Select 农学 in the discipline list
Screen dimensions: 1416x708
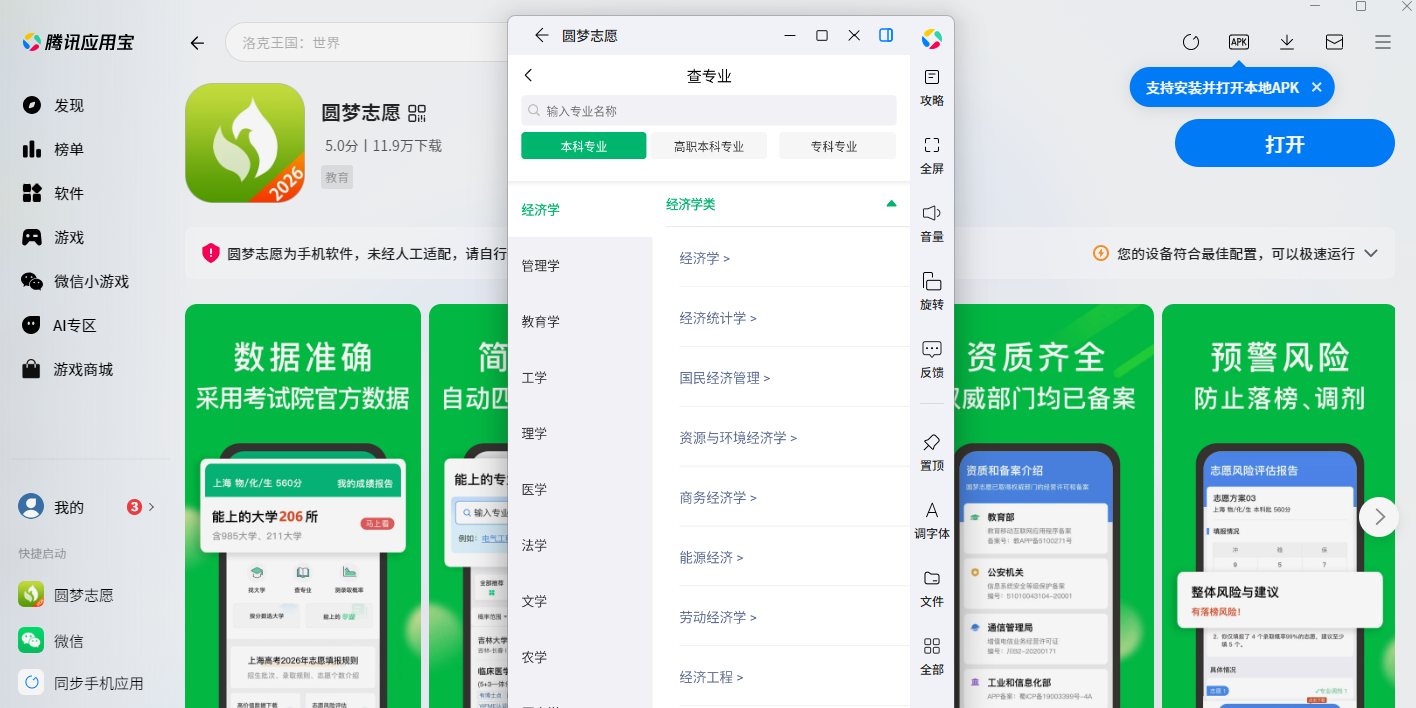[580, 658]
